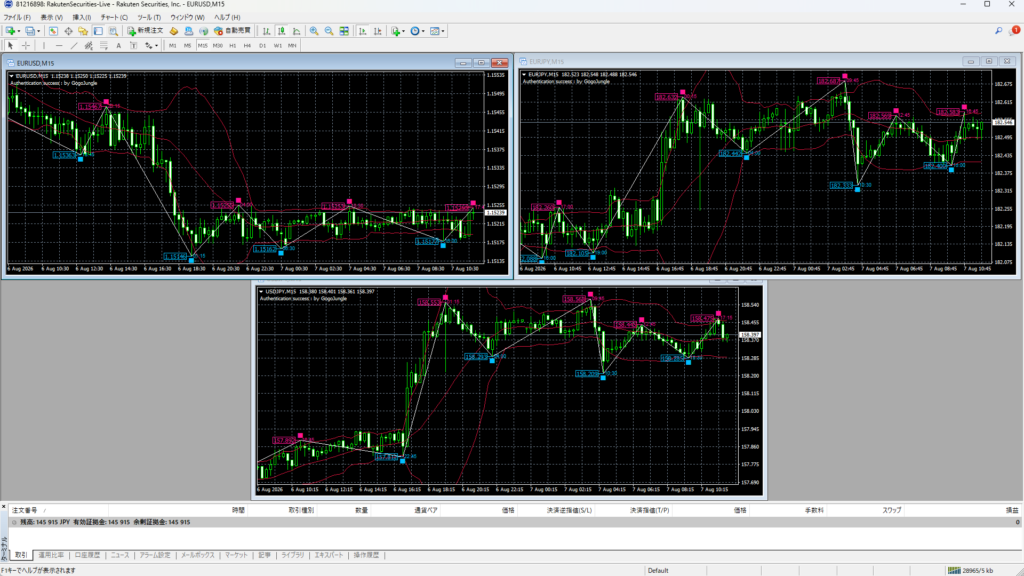Viewport: 1024px width, 576px height.
Task: Expand the indicators list dropdown arrow
Action: [x=404, y=31]
